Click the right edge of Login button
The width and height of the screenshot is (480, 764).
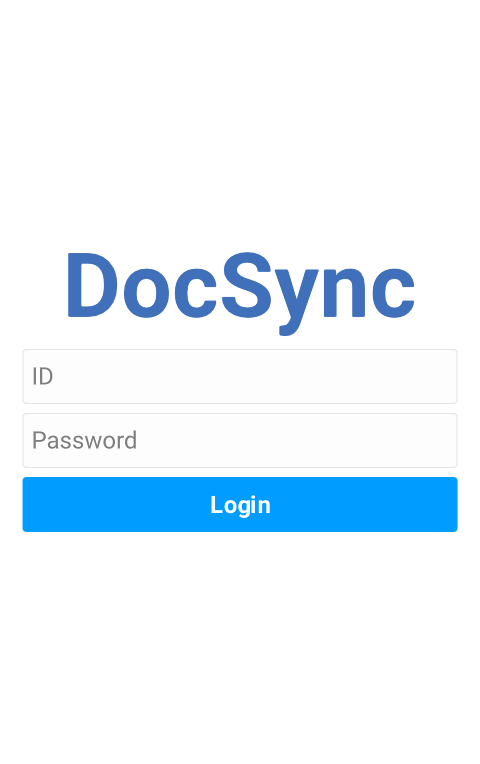point(451,504)
